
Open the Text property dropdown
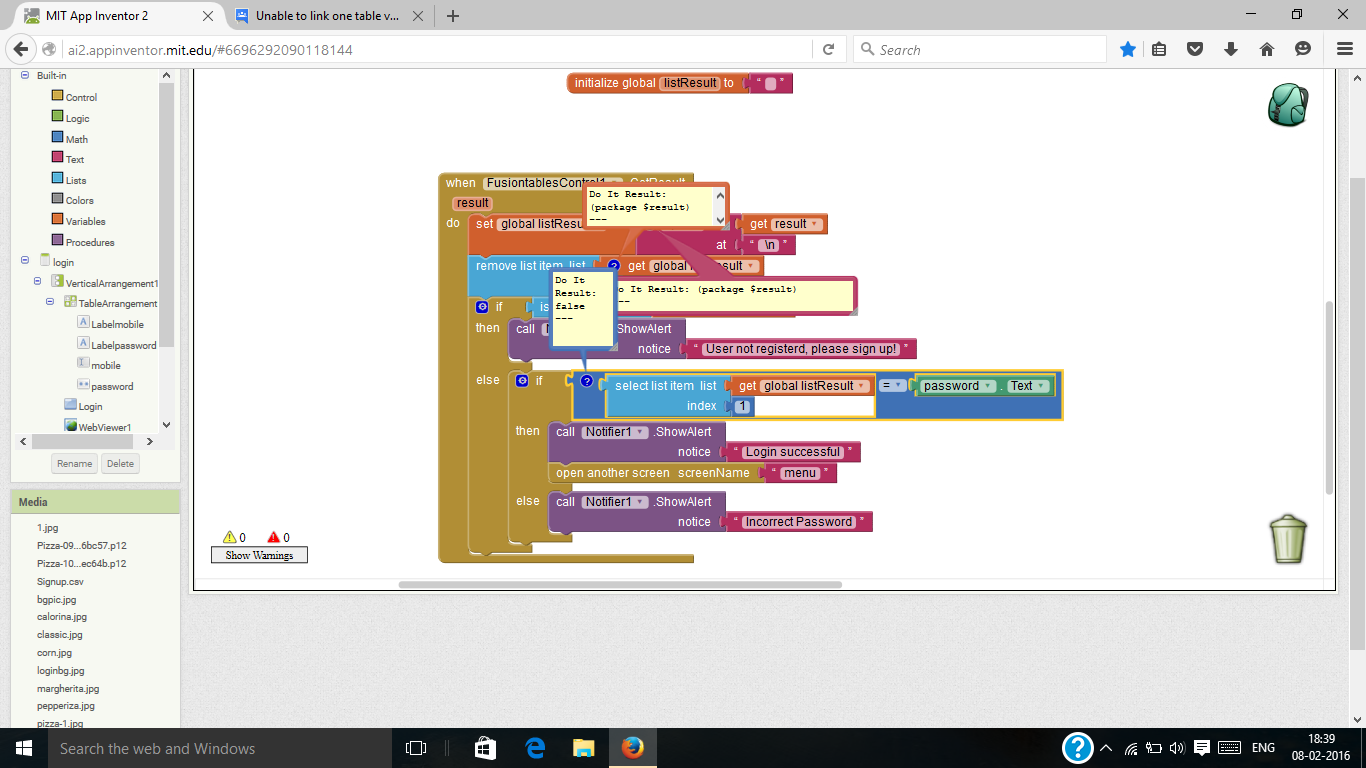coord(1041,386)
